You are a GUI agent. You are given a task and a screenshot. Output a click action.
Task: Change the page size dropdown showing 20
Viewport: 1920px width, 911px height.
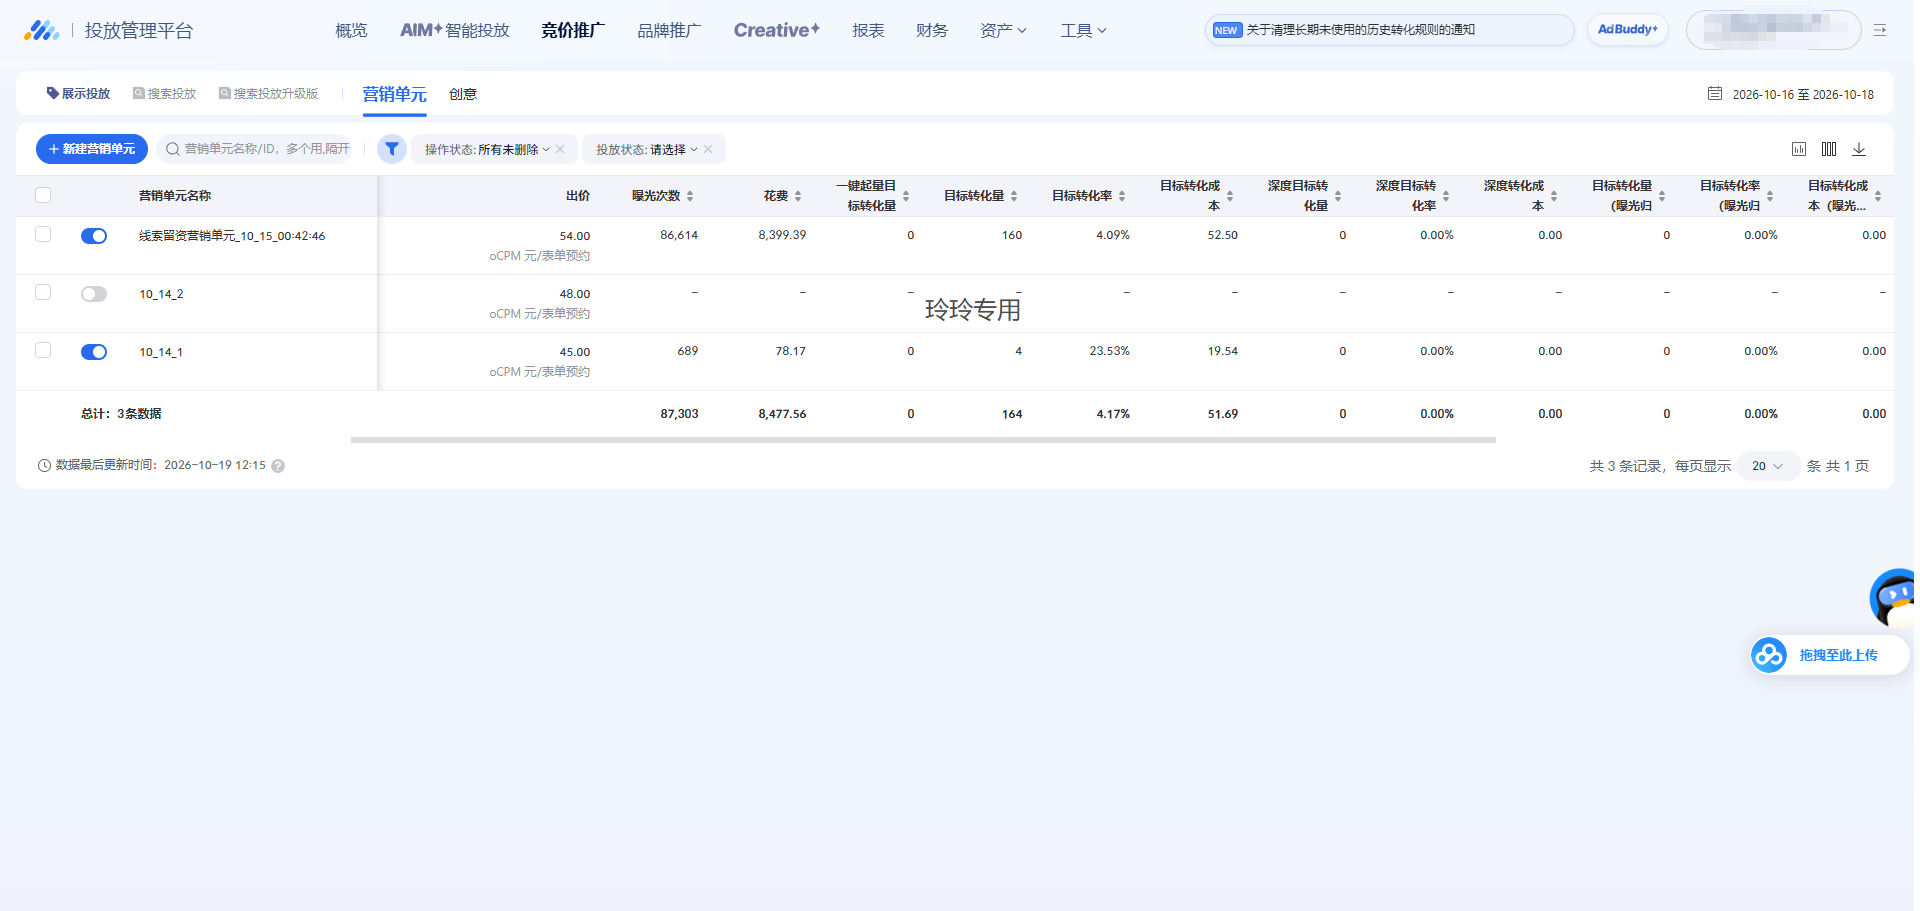(1768, 466)
